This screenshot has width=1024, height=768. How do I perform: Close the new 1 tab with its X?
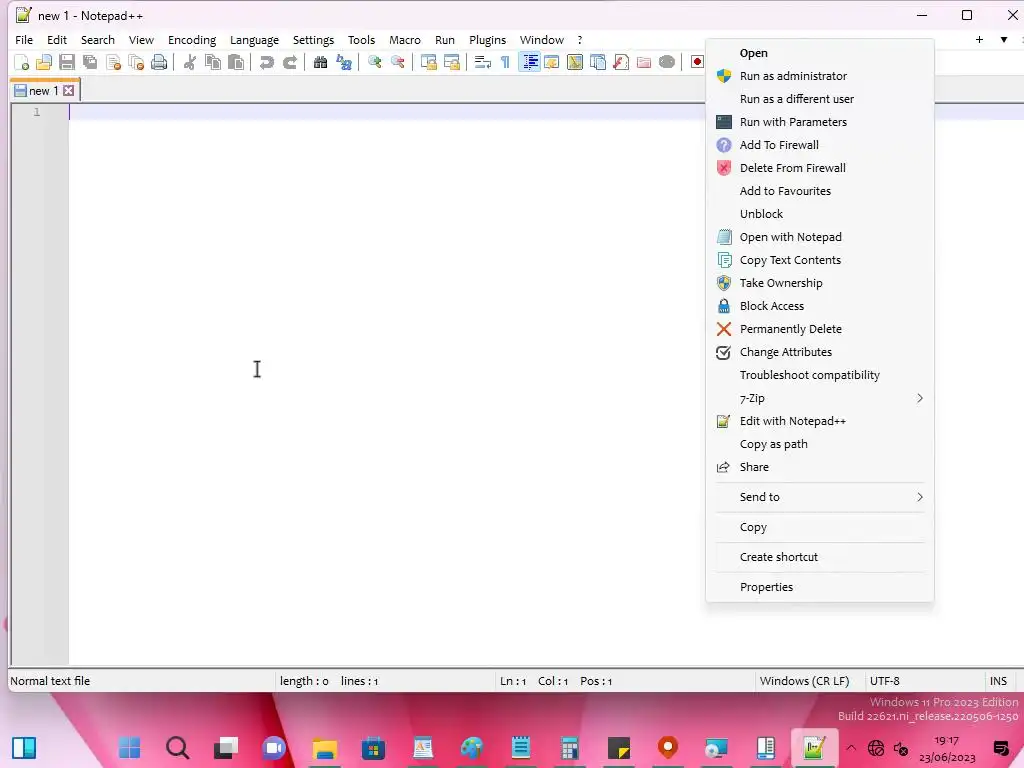click(x=69, y=91)
